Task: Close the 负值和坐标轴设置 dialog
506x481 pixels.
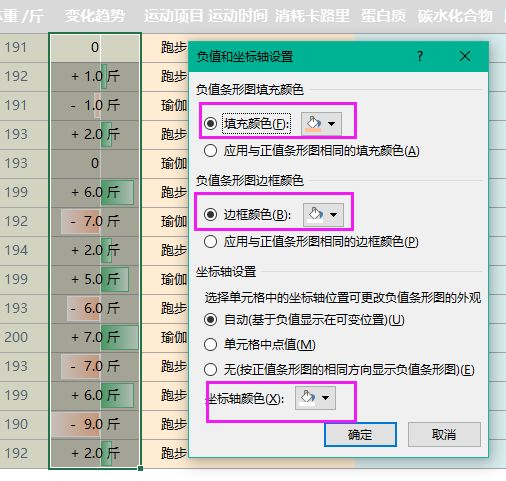Action: (465, 56)
